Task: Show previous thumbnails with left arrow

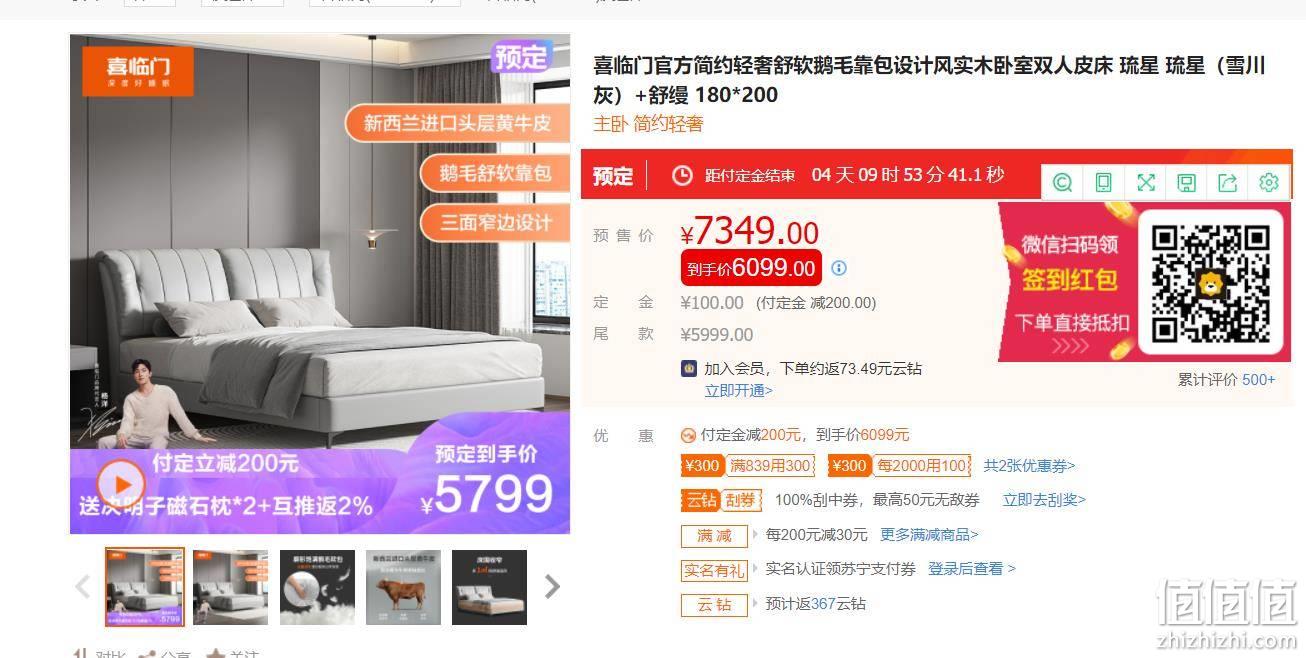Action: coord(84,587)
